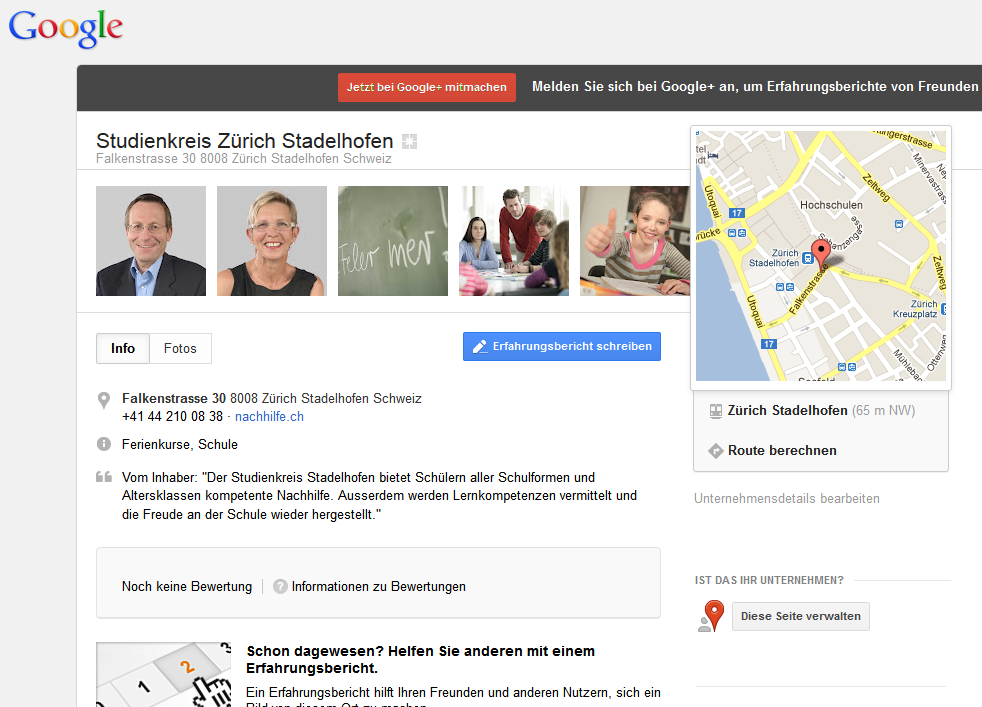
Task: Click the Schon dagewesen? heading text
Action: [x=420, y=659]
